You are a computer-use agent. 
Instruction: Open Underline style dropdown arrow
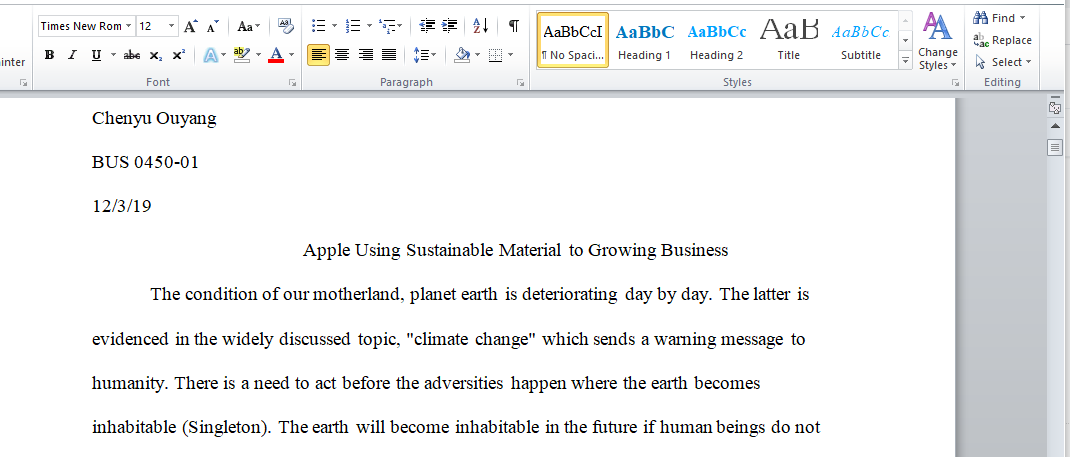(113, 55)
